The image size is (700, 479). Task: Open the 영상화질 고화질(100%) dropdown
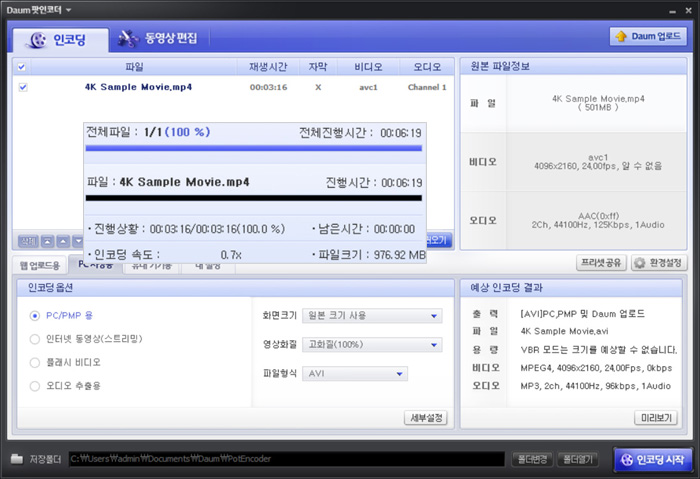[x=372, y=345]
